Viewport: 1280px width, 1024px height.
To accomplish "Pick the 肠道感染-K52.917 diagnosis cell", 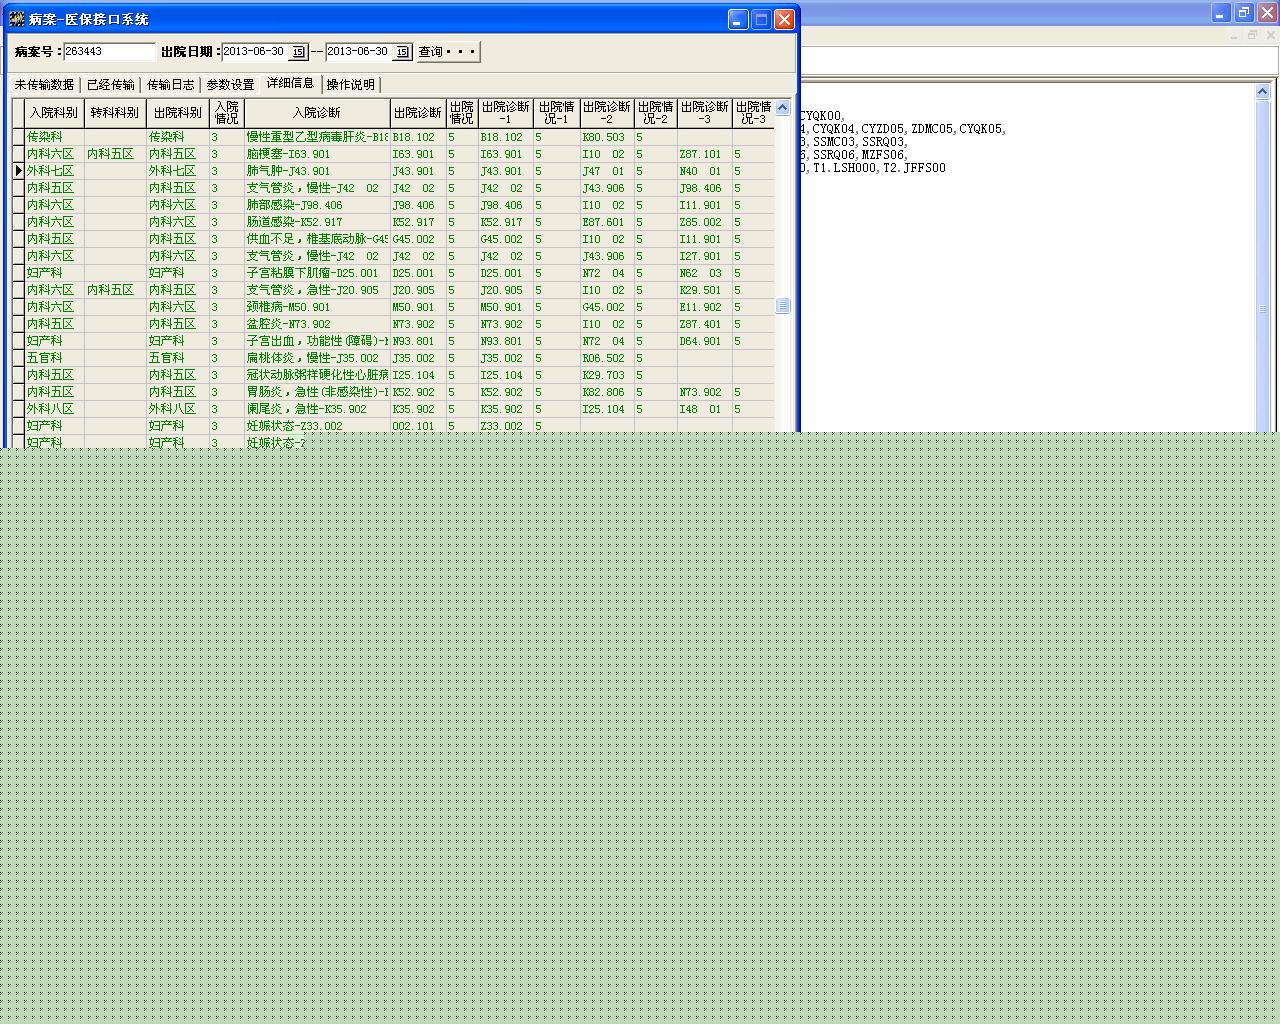I will click(x=317, y=222).
